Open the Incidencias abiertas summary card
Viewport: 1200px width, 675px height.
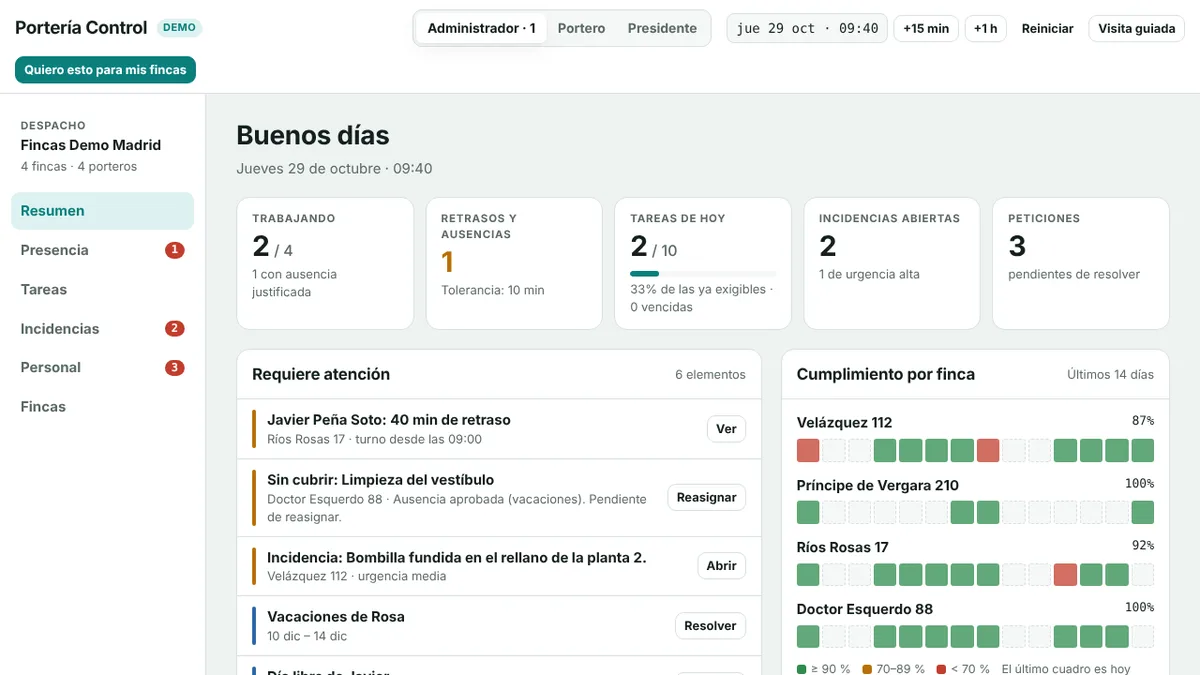coord(892,263)
